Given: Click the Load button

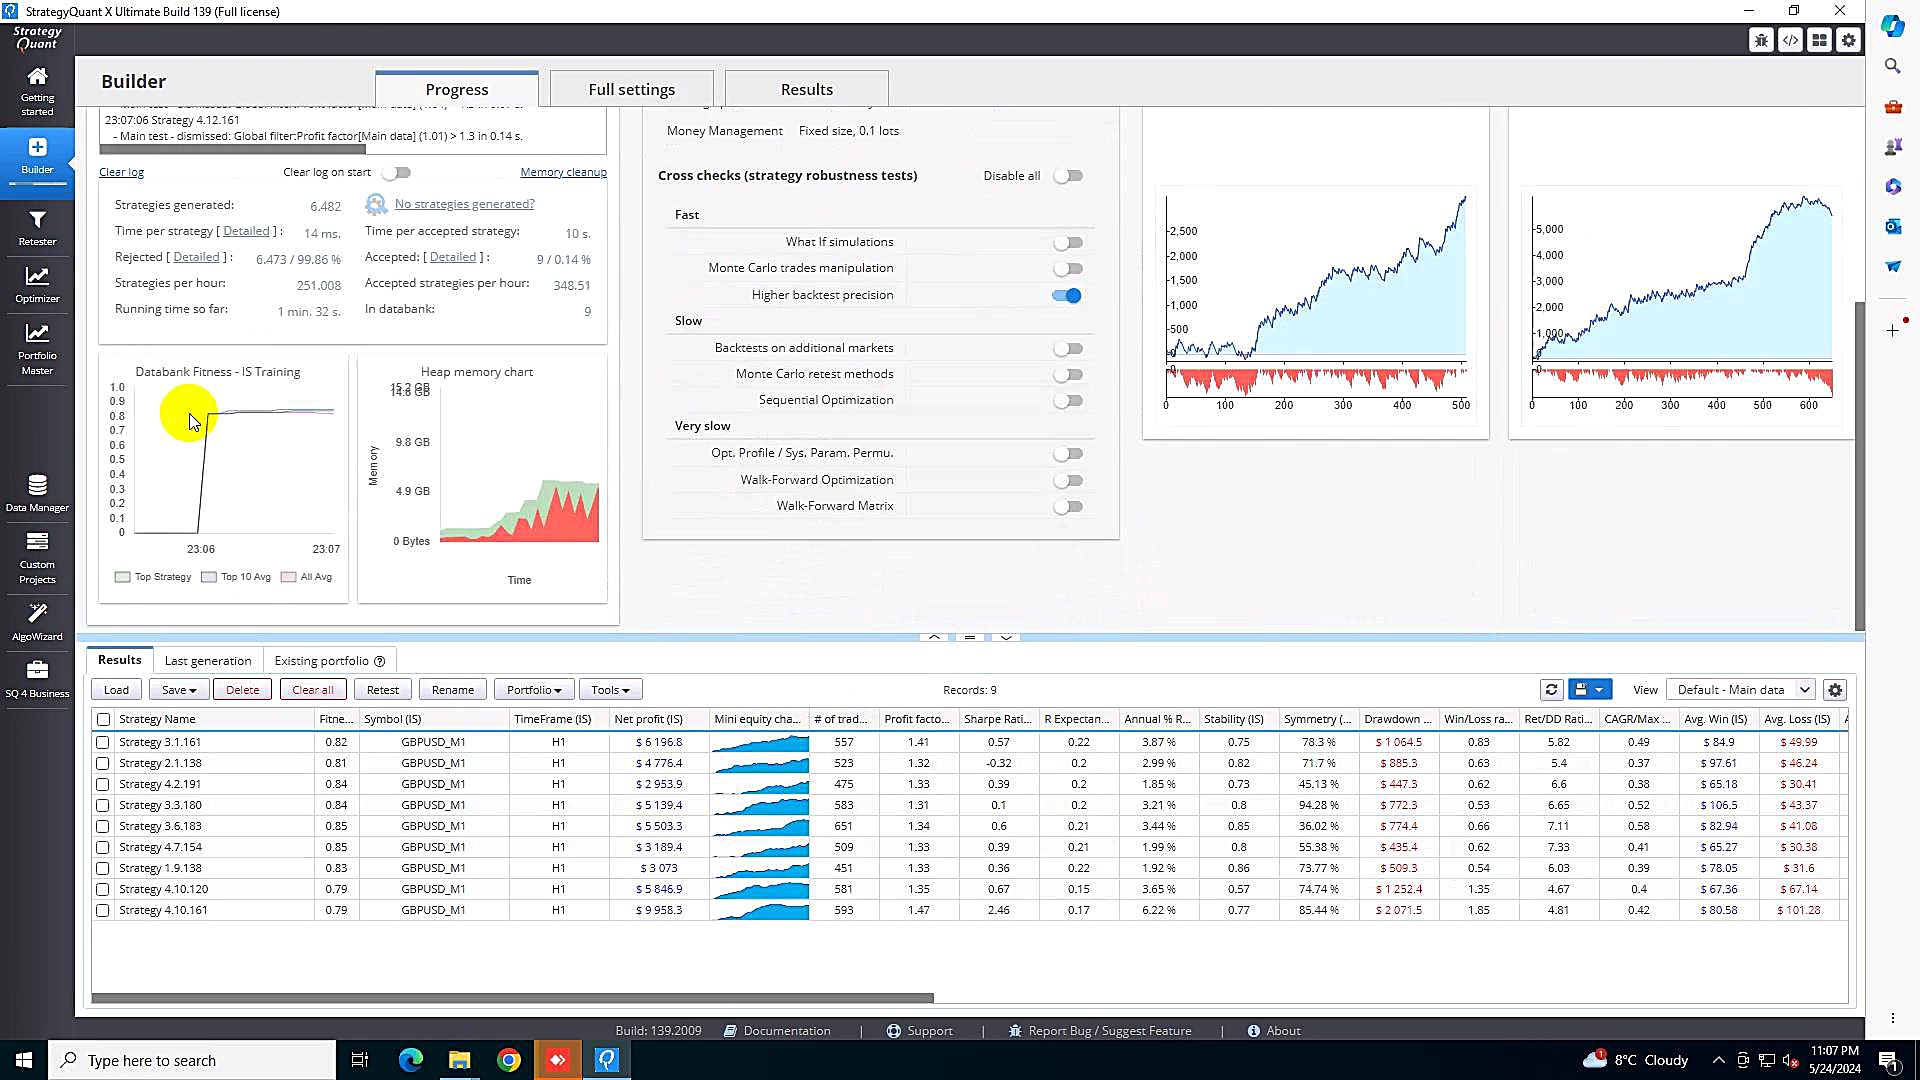Looking at the screenshot, I should click(x=116, y=689).
